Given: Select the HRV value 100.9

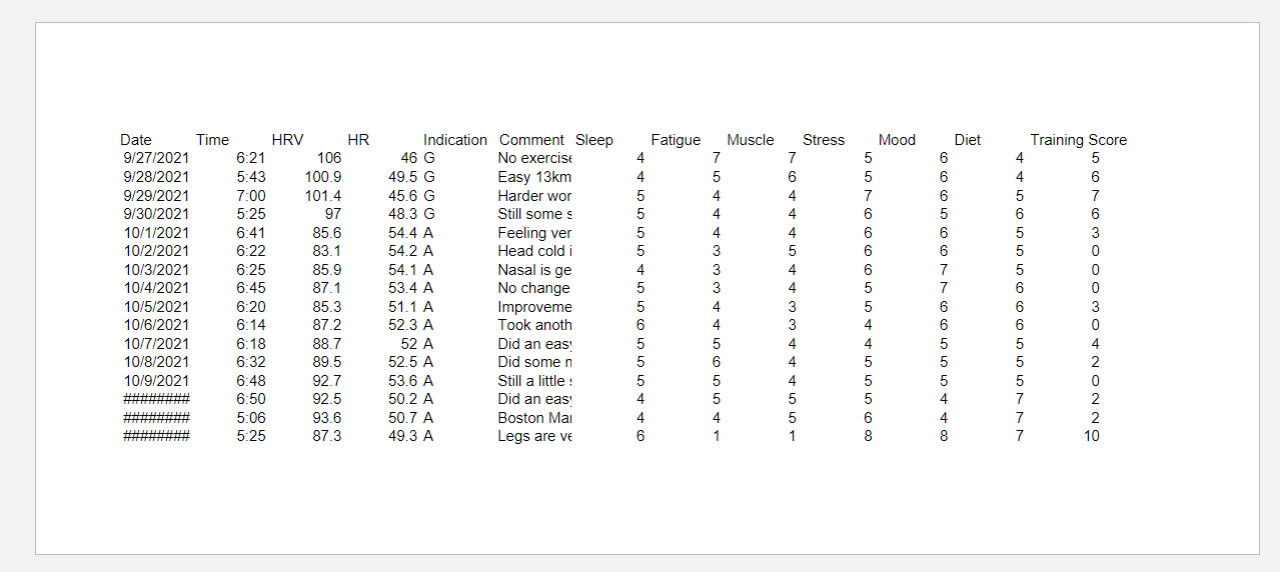Looking at the screenshot, I should click(x=323, y=177).
